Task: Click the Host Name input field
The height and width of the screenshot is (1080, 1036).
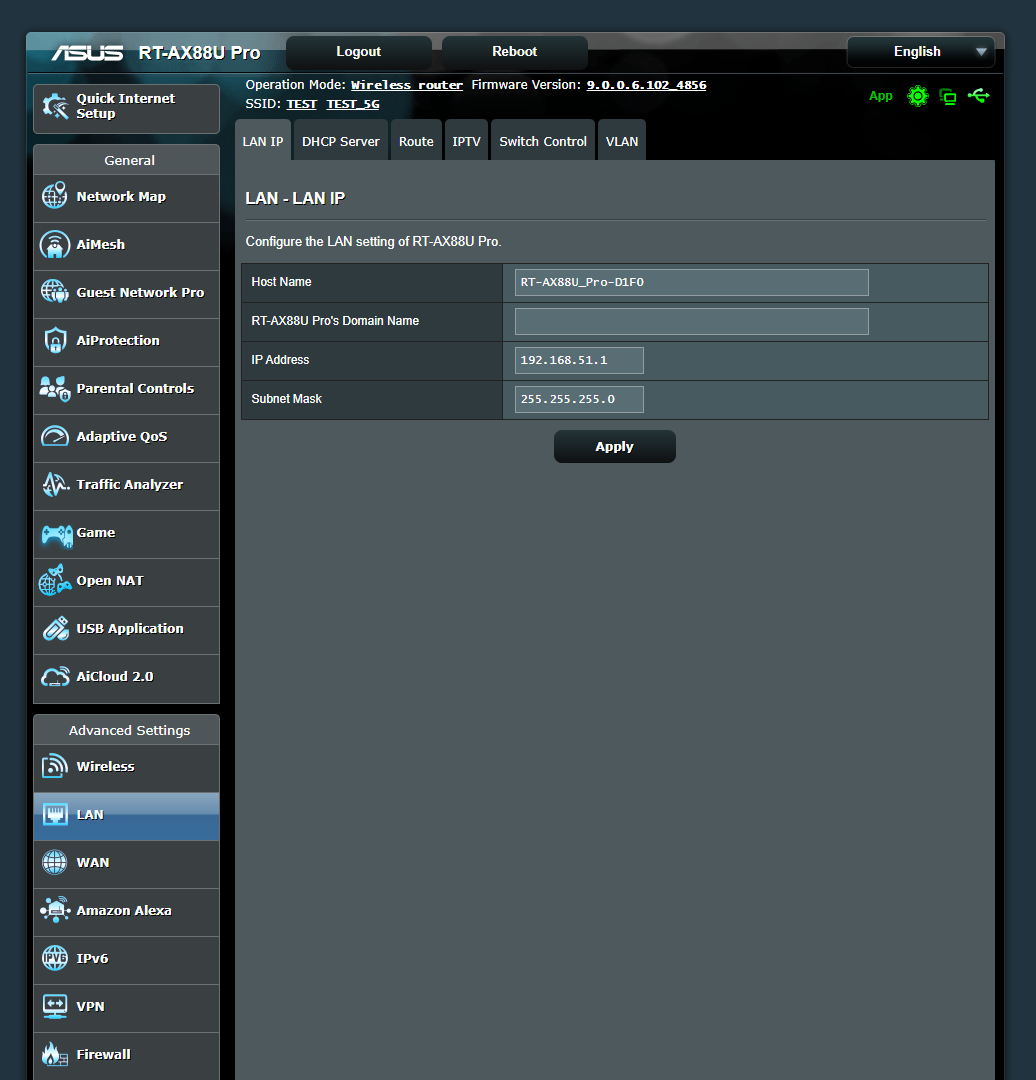Action: click(x=692, y=282)
